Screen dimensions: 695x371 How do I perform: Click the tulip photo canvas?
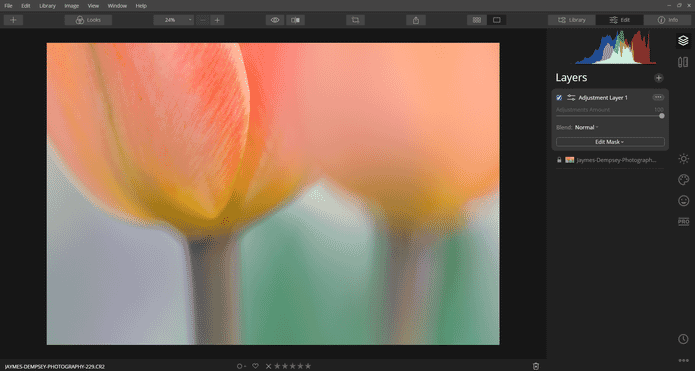pos(273,194)
